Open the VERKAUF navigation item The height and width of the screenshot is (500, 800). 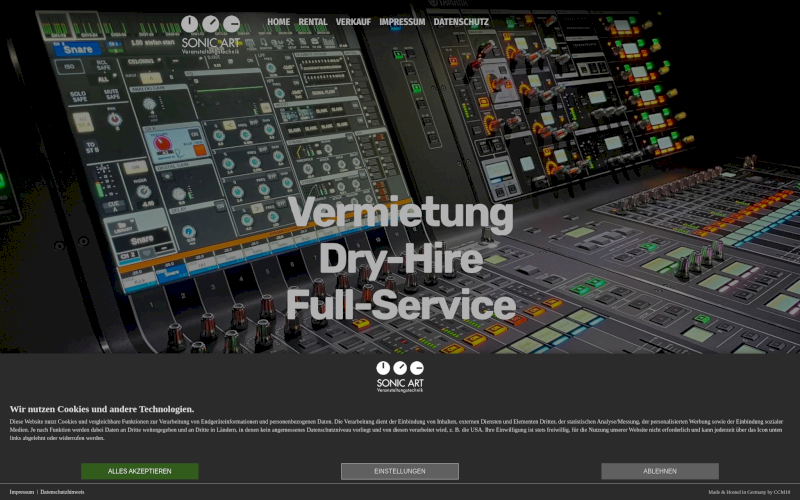(x=353, y=21)
